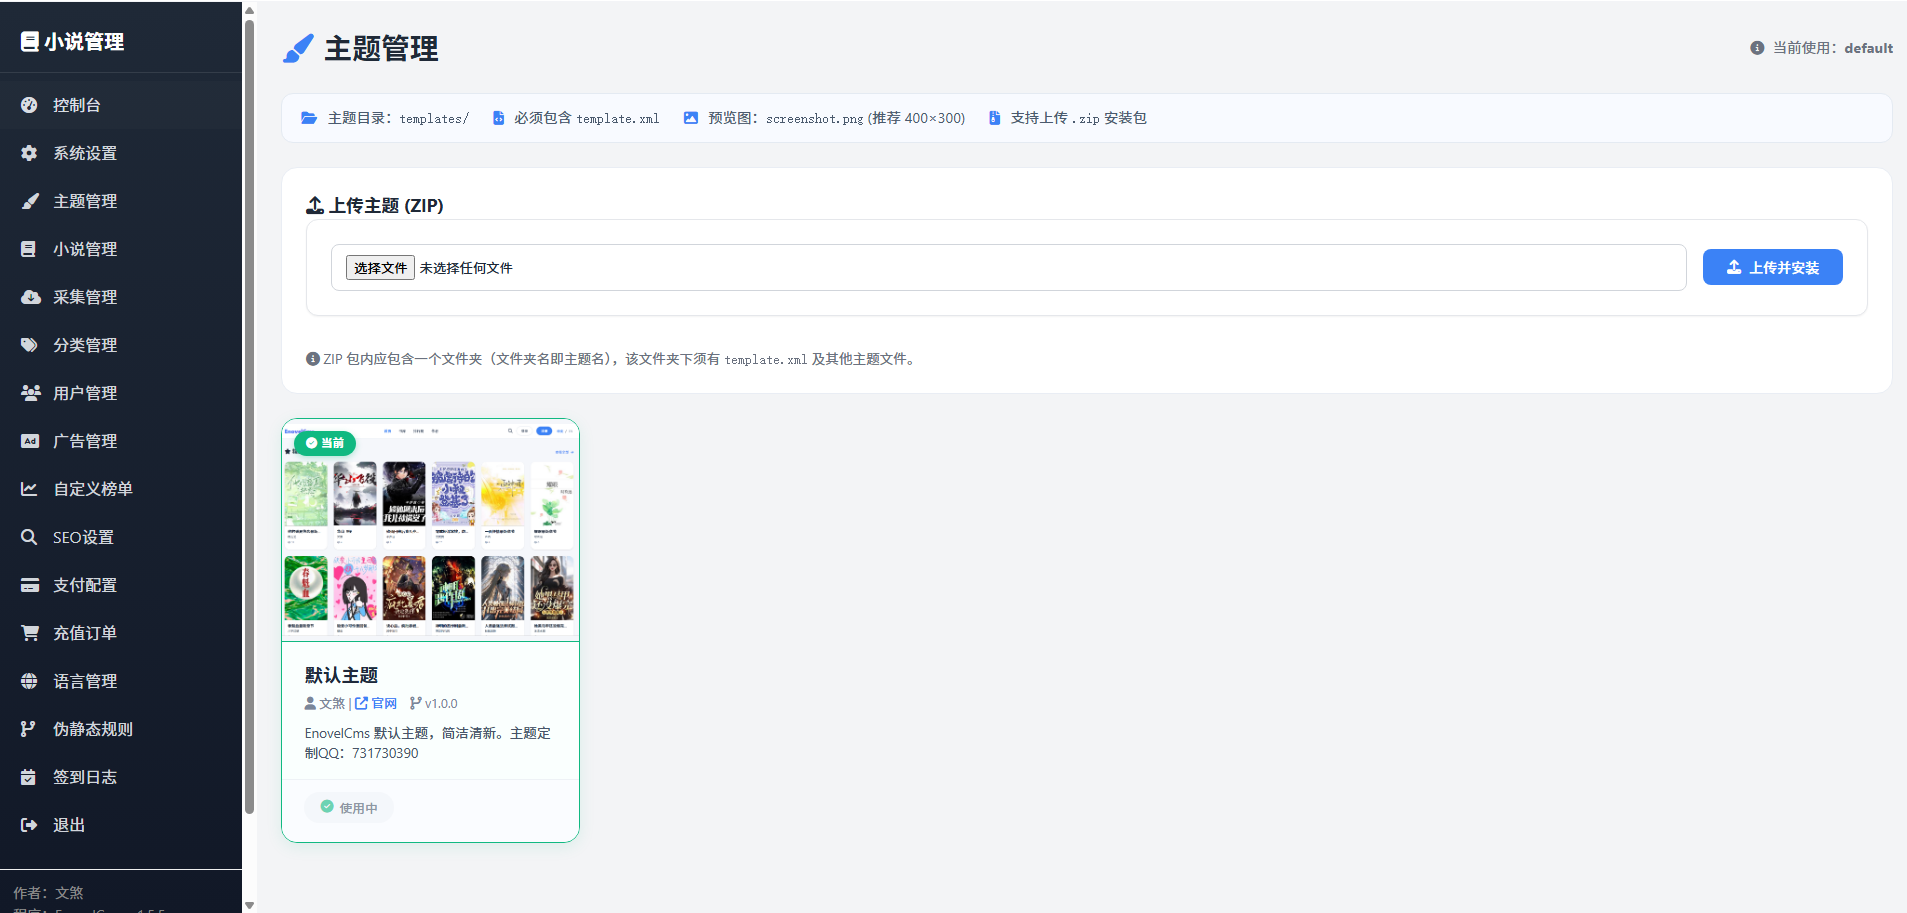Click the magnifier icon for SEO设置
Screen dimensions: 1907x913
pos(29,537)
